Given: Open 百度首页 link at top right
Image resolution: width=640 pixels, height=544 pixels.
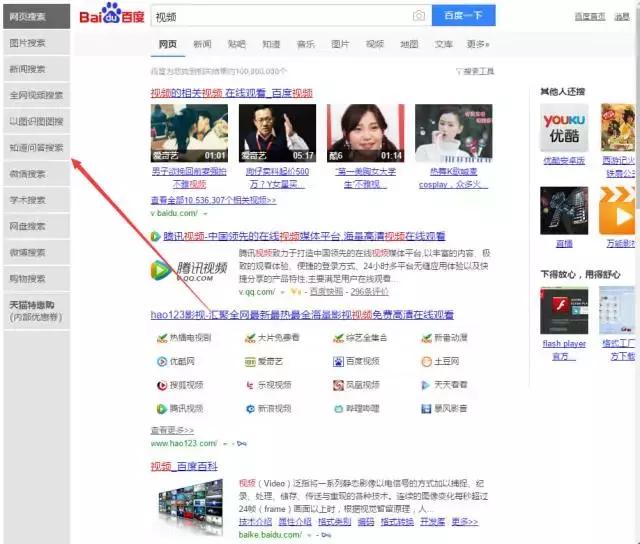Looking at the screenshot, I should click(590, 16).
